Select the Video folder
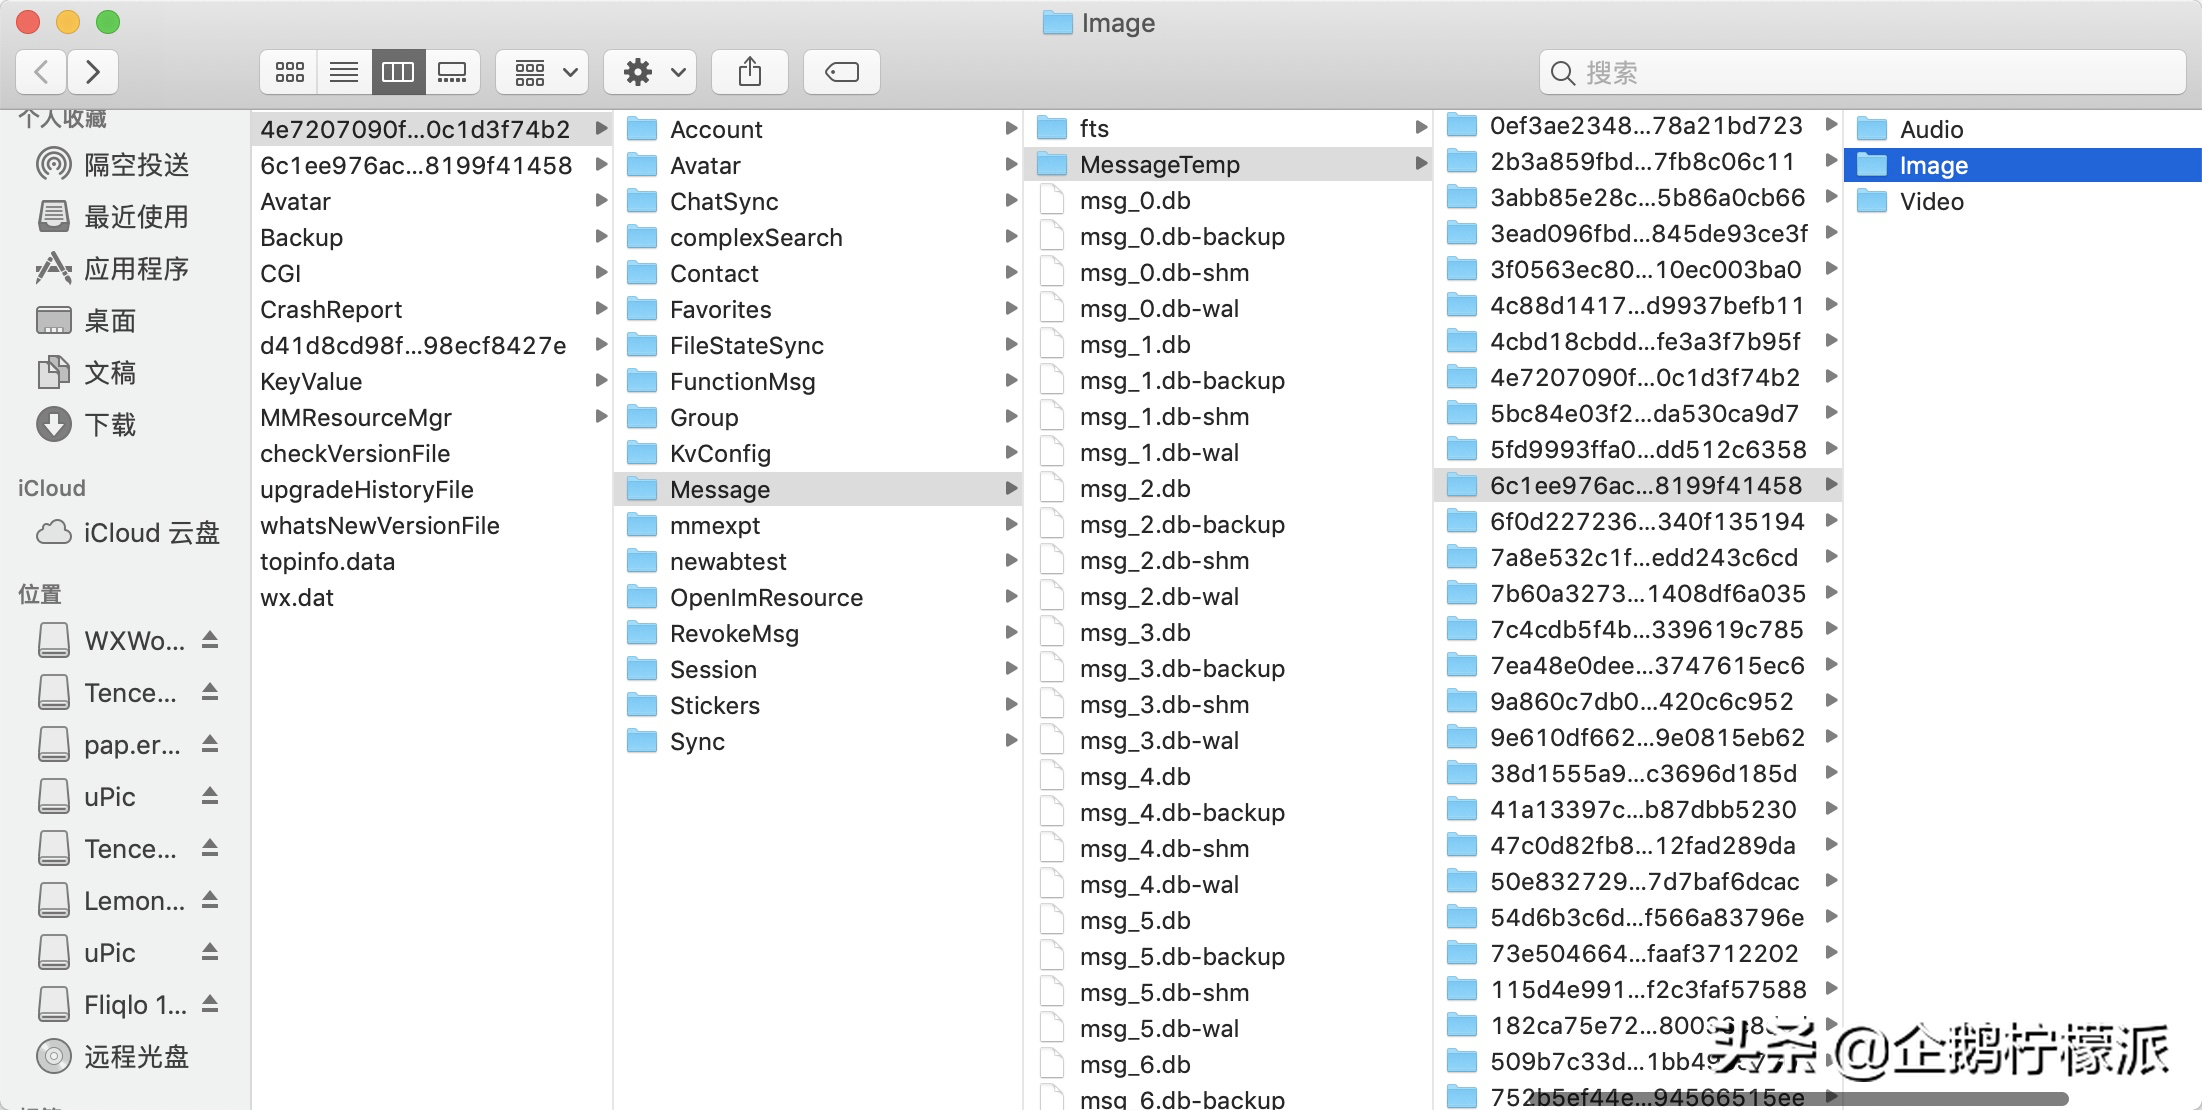Screen dimensions: 2202x1110 point(2022,201)
